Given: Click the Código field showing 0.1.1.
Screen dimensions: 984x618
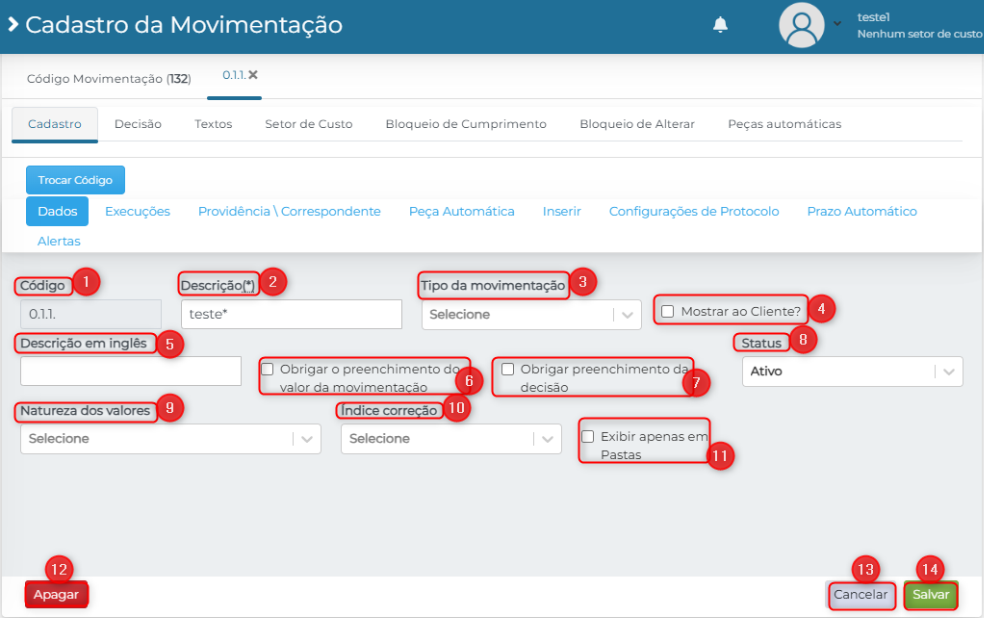Looking at the screenshot, I should (91, 314).
